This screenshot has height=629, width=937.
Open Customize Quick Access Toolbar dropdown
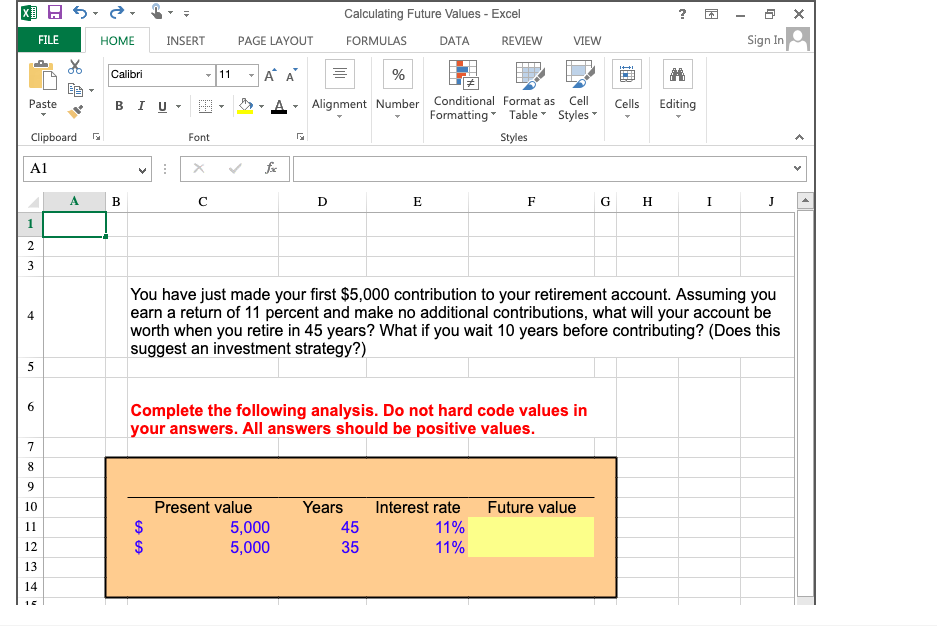pos(186,13)
